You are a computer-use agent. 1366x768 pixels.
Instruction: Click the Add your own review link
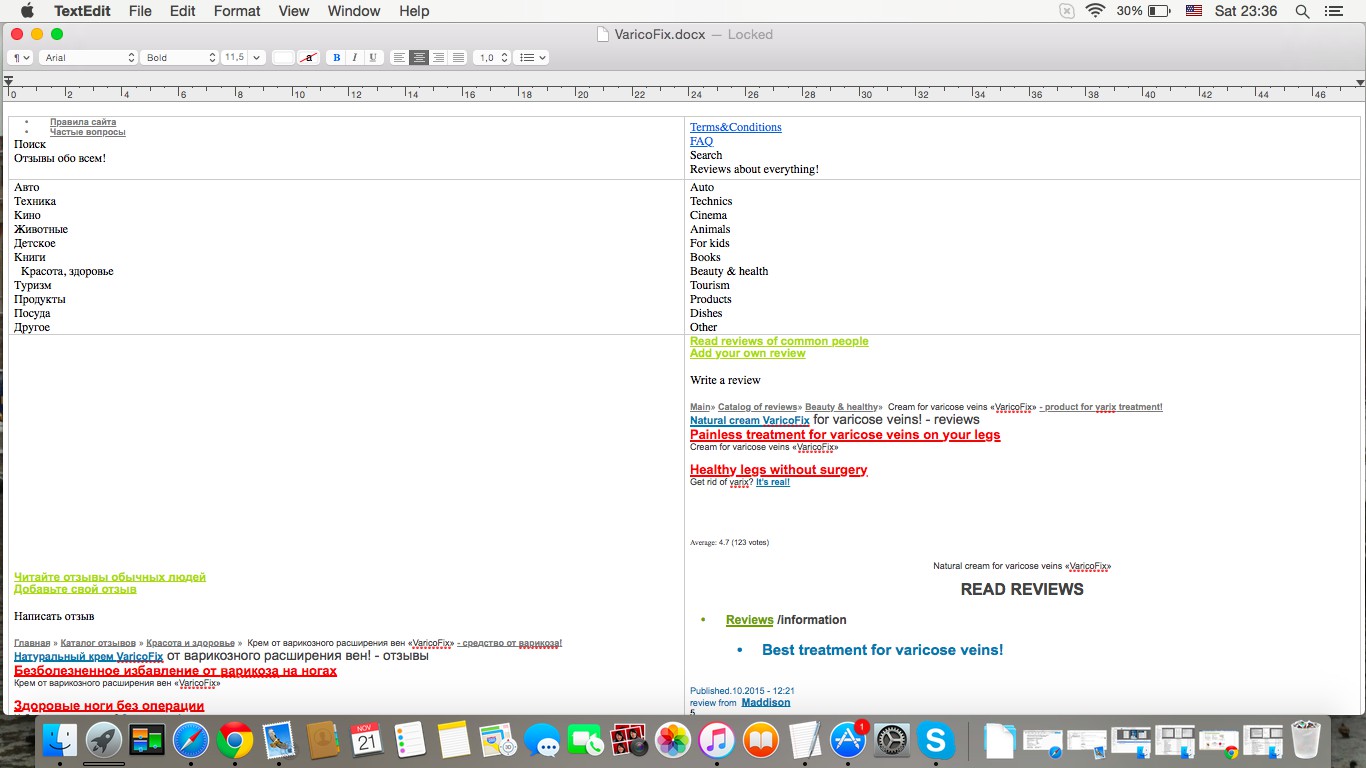(x=747, y=353)
